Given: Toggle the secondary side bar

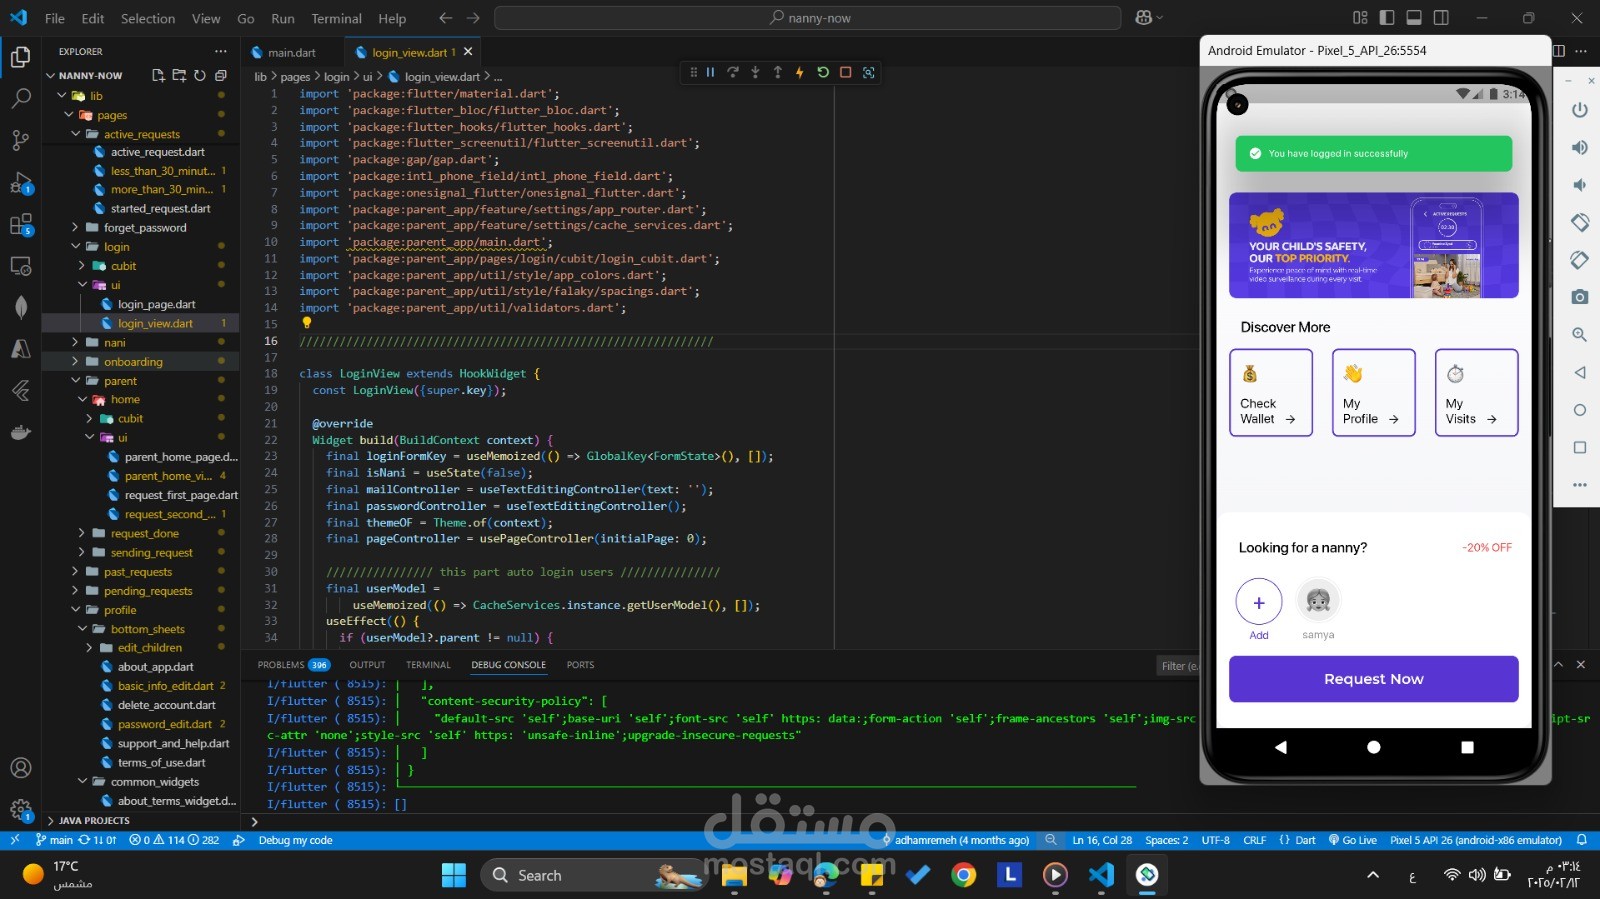Looking at the screenshot, I should coord(1441,18).
